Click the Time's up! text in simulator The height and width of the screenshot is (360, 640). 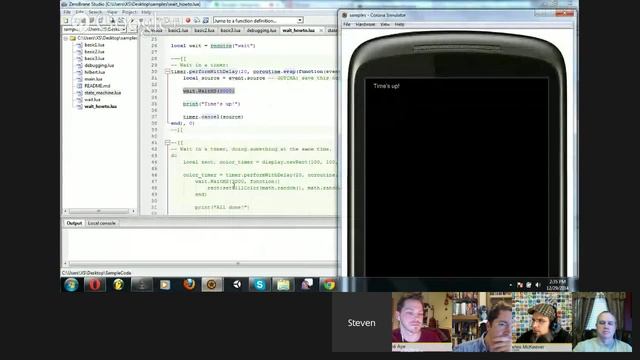pyautogui.click(x=387, y=86)
